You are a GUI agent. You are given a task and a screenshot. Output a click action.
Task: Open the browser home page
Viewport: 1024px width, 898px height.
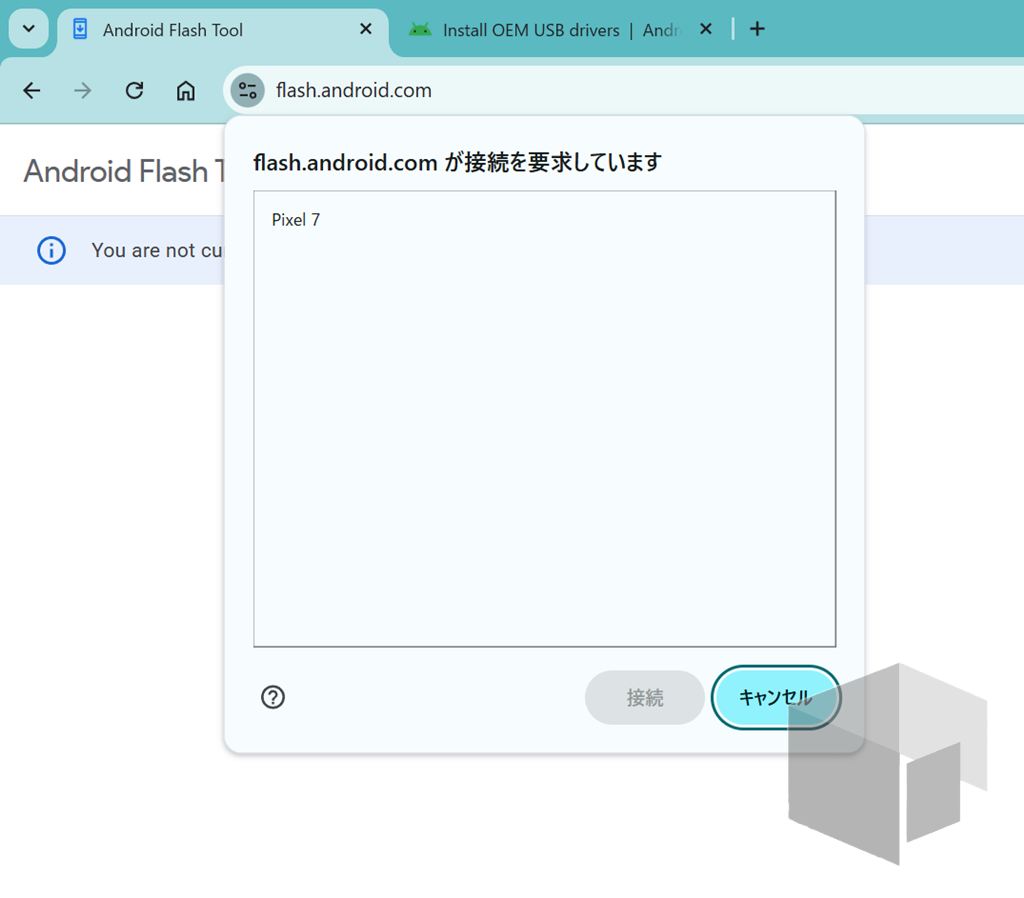185,90
